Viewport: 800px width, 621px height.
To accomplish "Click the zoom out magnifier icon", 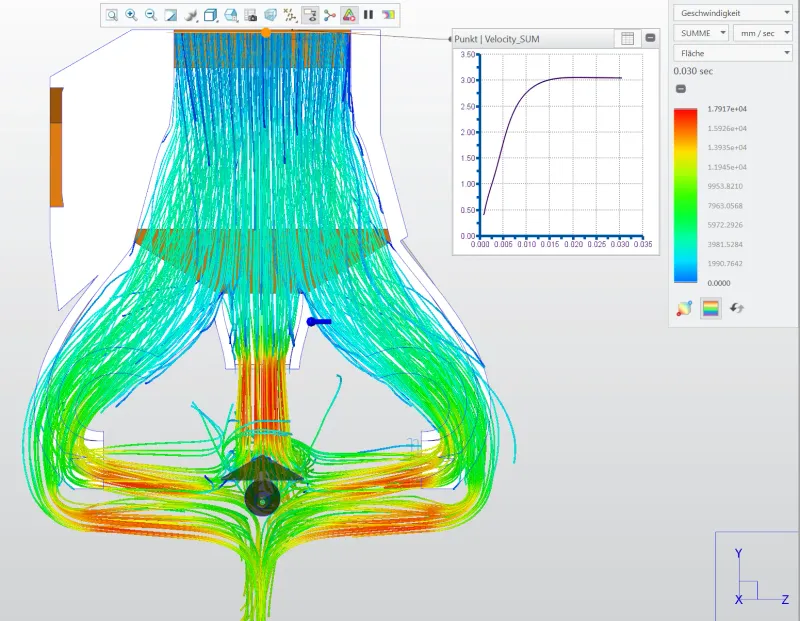I will [151, 15].
